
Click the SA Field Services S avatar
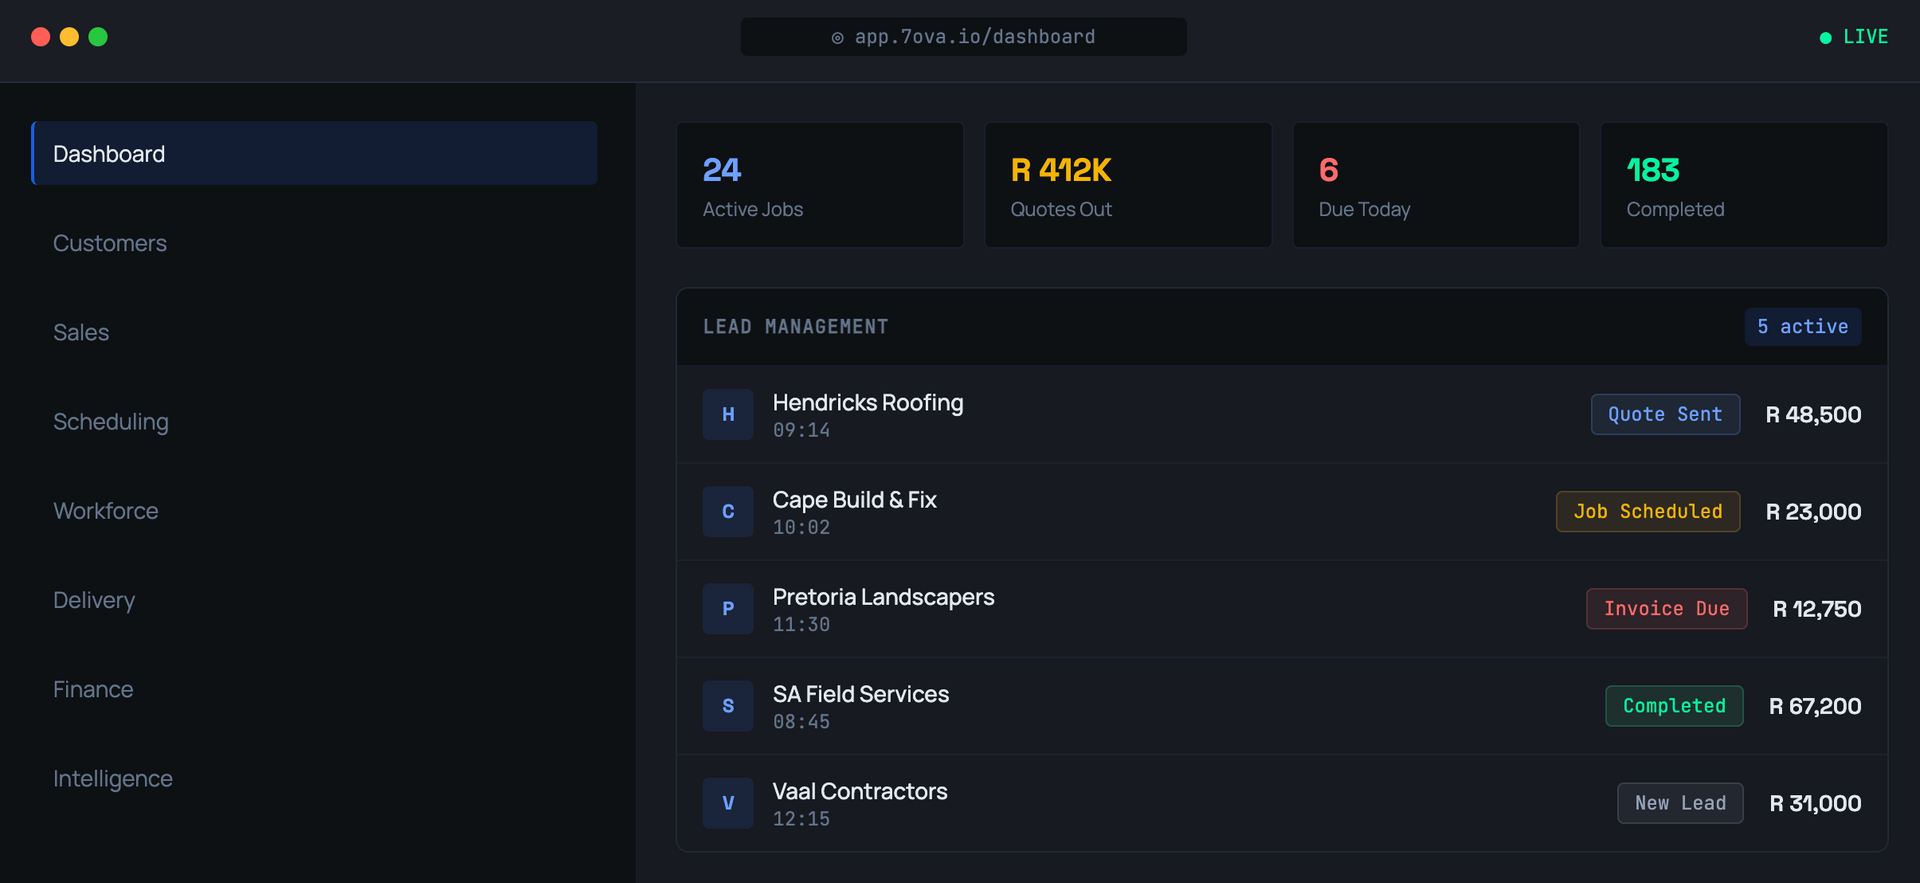point(728,706)
